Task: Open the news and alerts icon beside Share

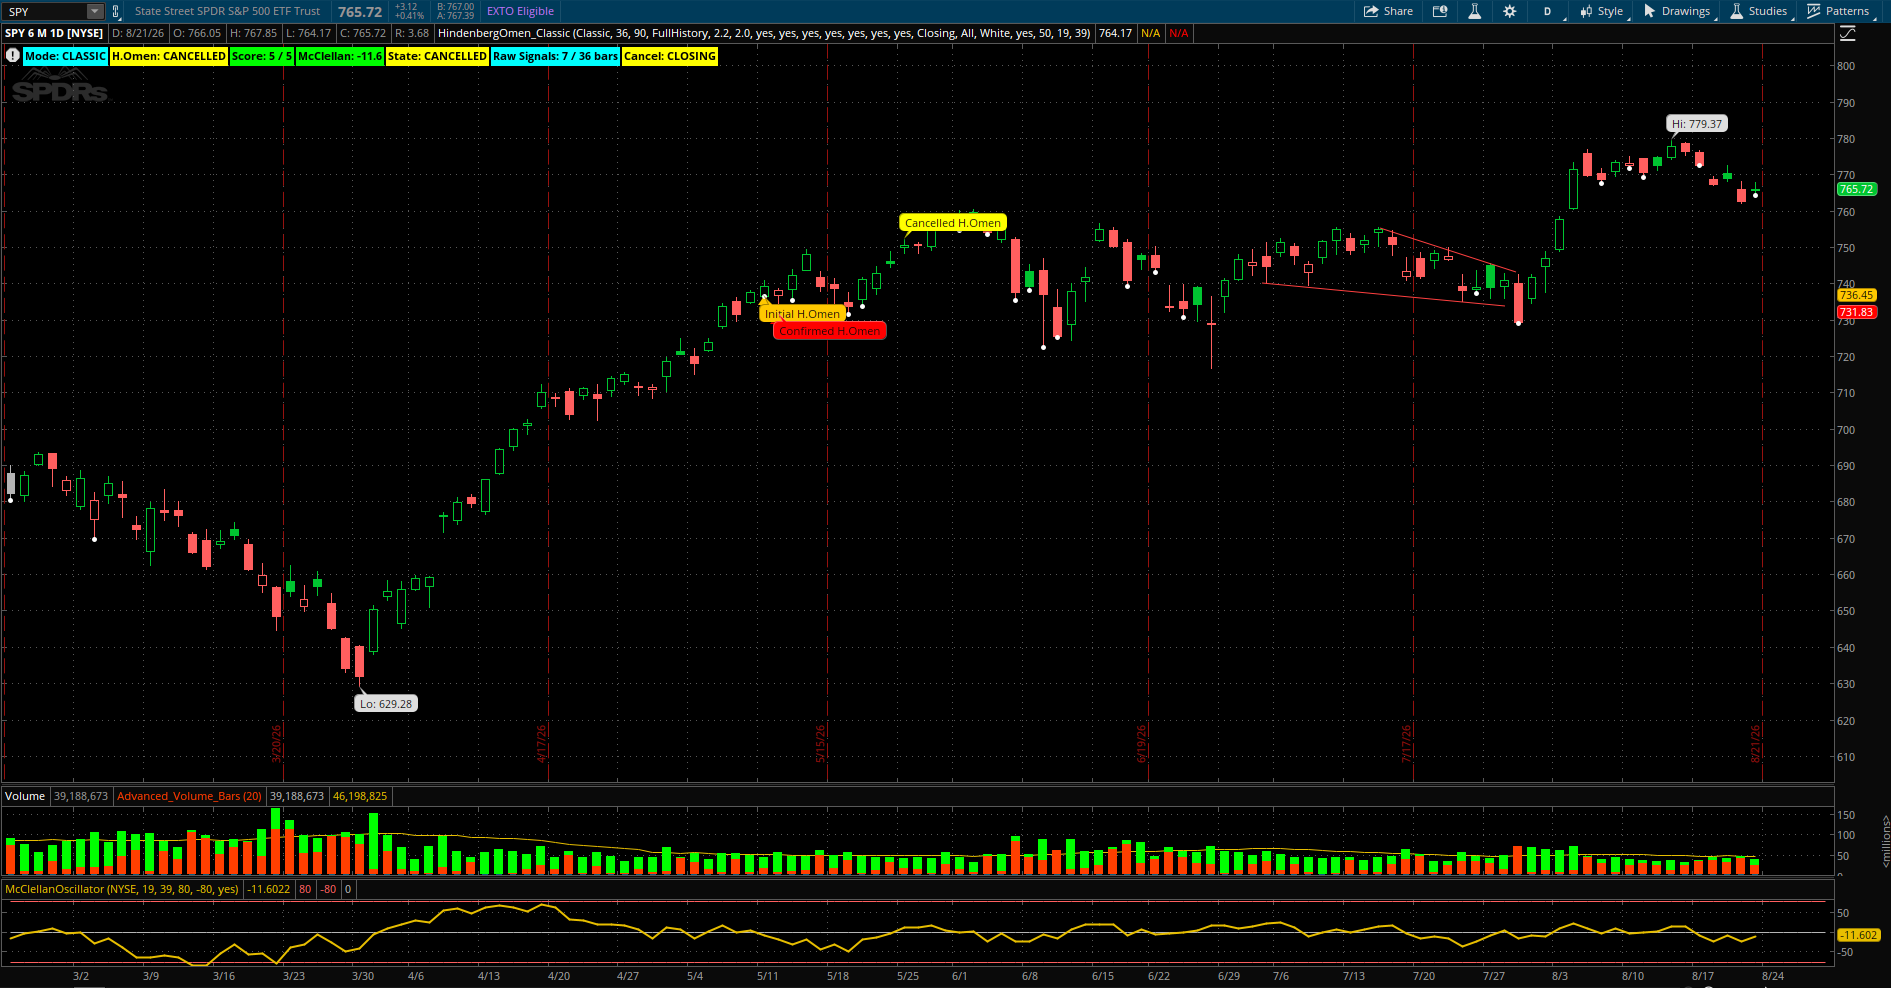Action: point(1440,12)
